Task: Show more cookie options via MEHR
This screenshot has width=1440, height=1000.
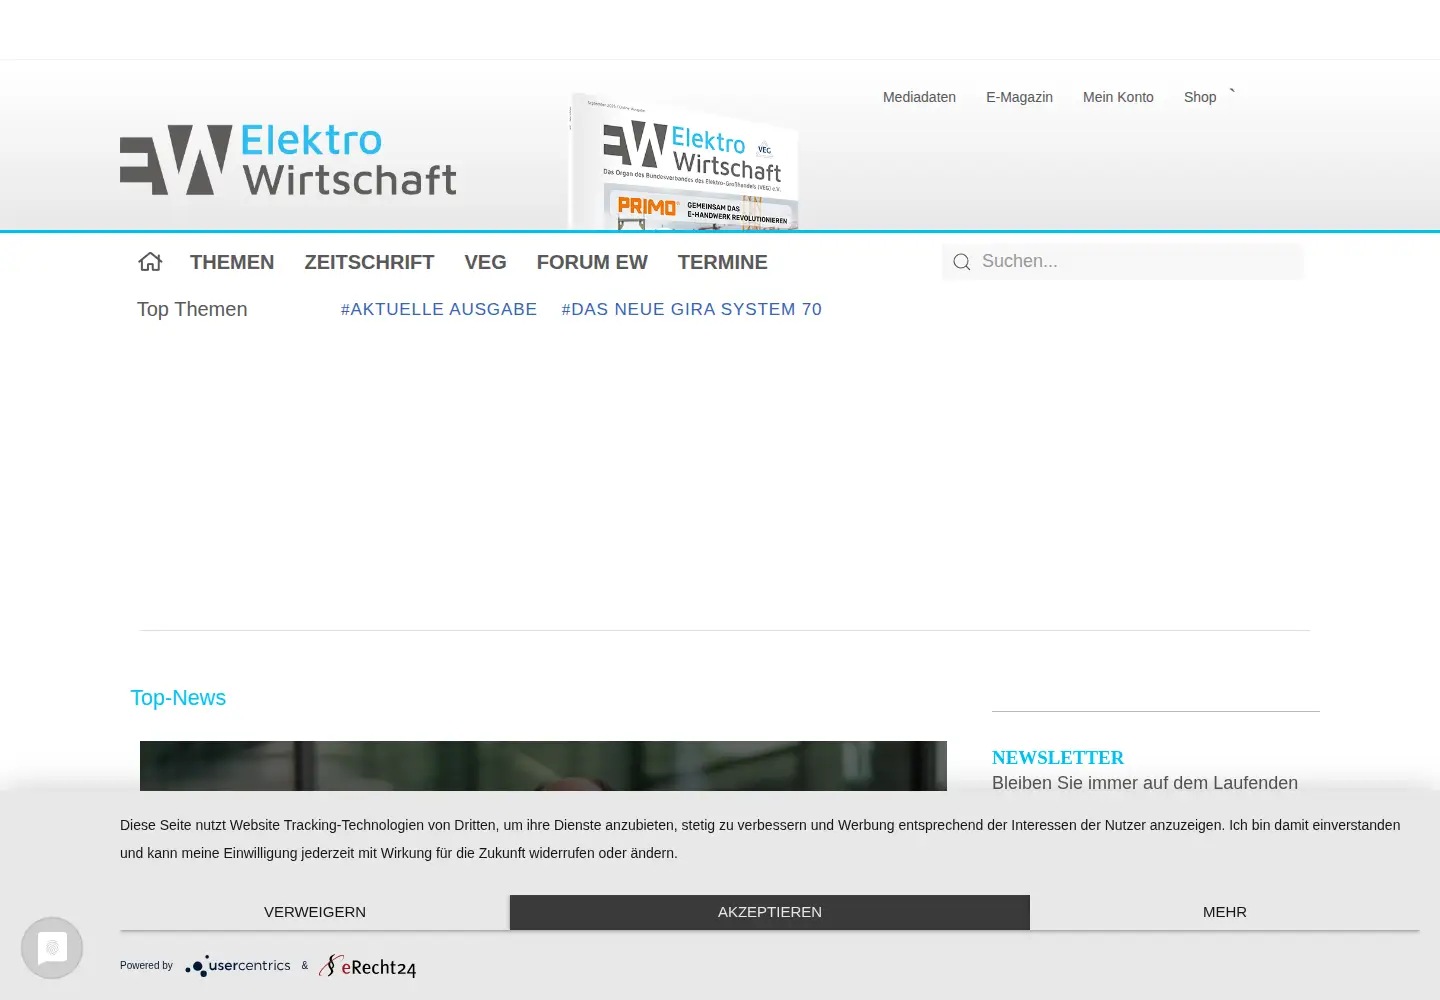Action: (x=1225, y=912)
